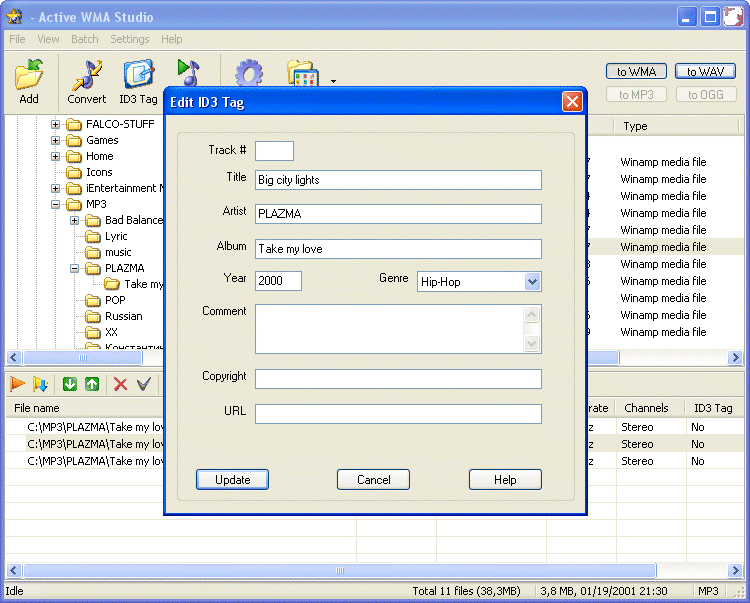Click the Add files toolbar icon

(29, 81)
